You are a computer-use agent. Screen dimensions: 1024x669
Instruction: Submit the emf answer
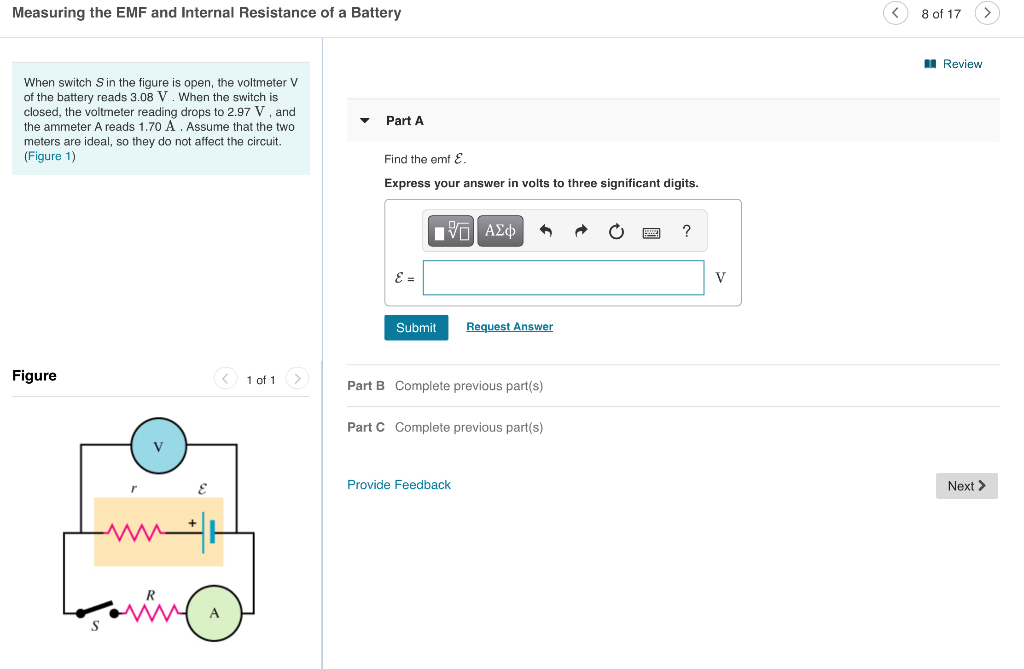click(416, 327)
